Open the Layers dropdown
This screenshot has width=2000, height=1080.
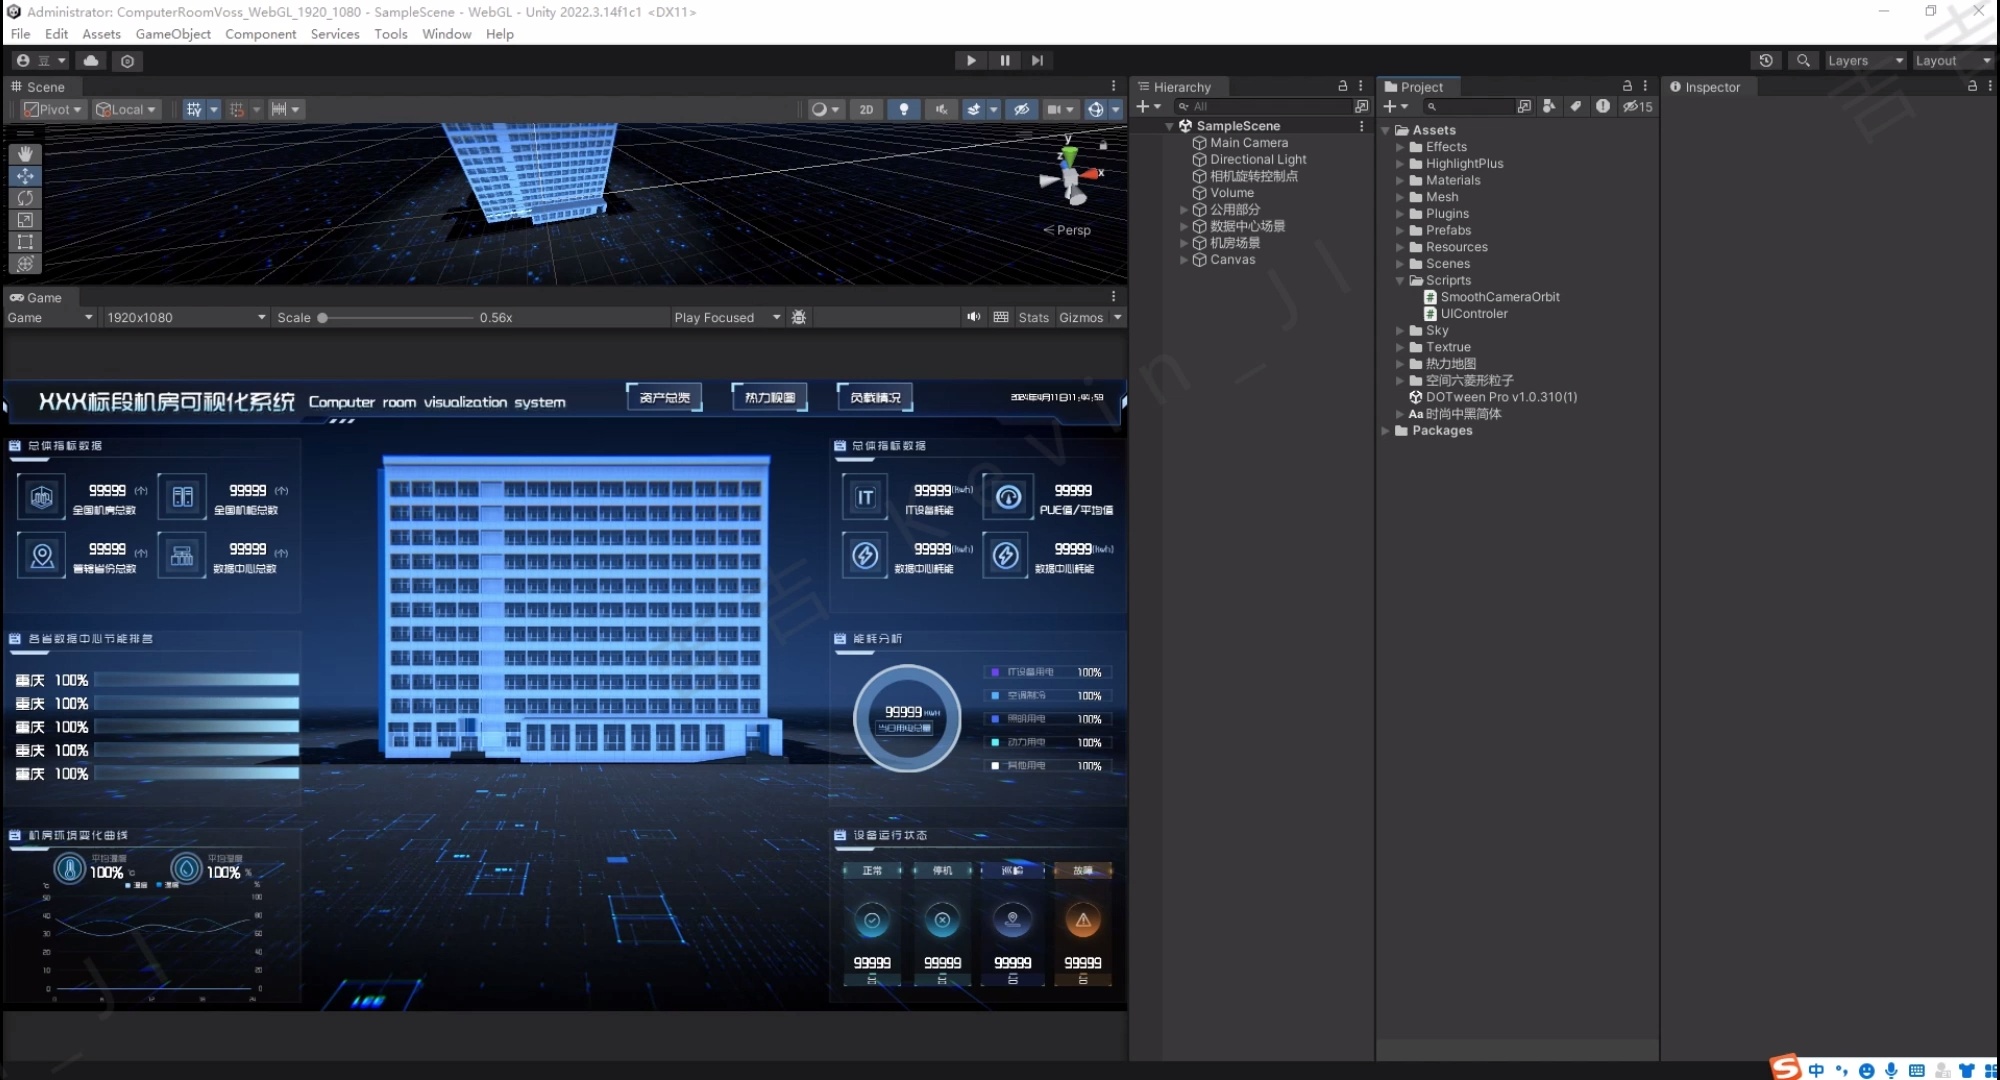click(x=1862, y=60)
